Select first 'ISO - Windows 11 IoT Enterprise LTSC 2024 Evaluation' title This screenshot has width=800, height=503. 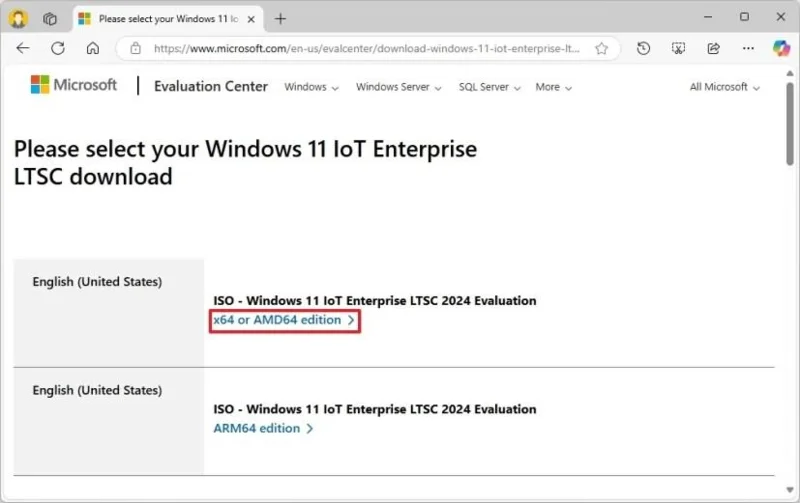click(x=374, y=301)
